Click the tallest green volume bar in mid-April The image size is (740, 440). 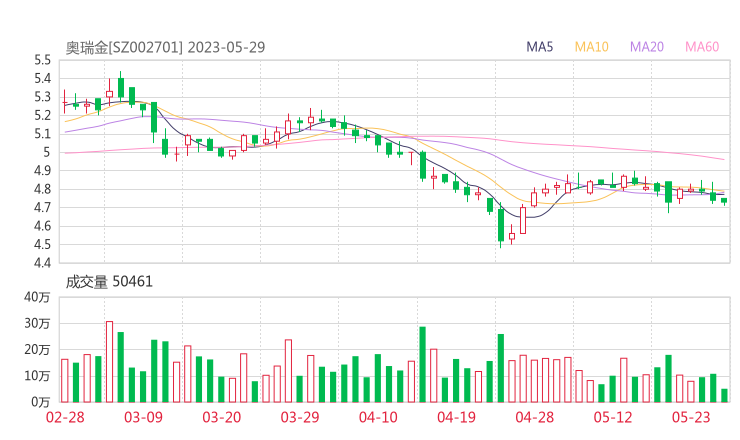(x=422, y=364)
